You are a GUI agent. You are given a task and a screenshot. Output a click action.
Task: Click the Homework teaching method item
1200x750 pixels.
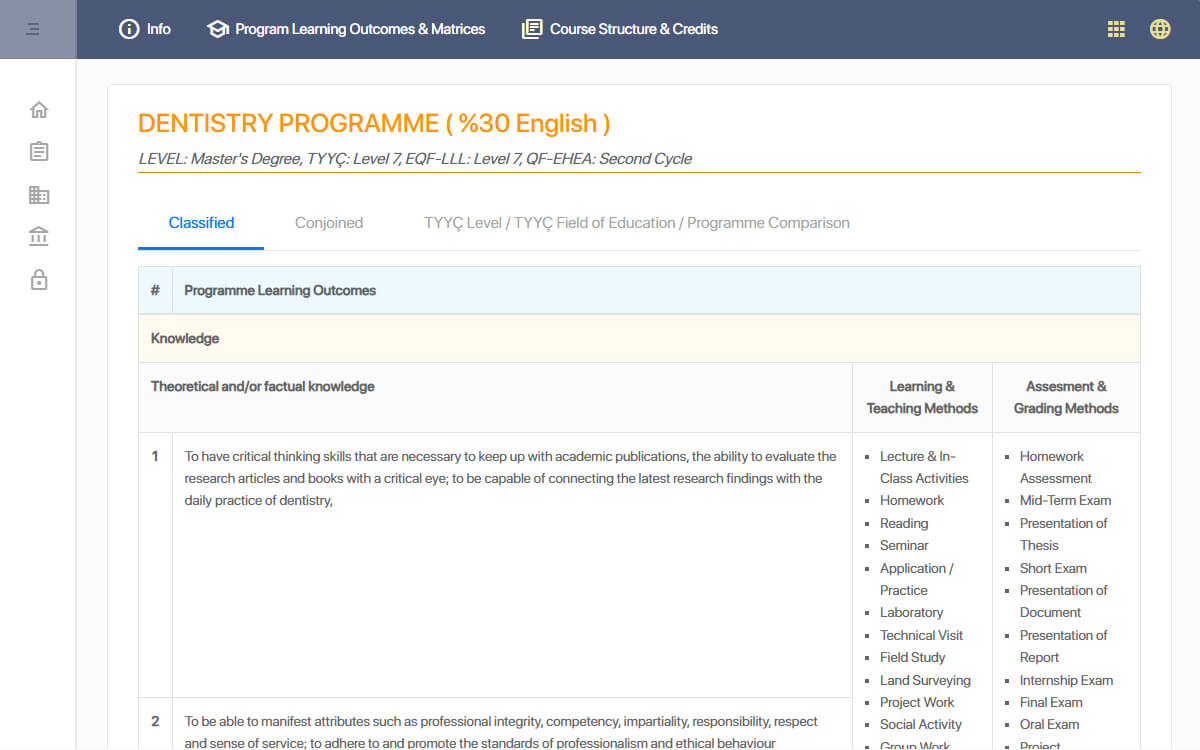[x=912, y=500]
